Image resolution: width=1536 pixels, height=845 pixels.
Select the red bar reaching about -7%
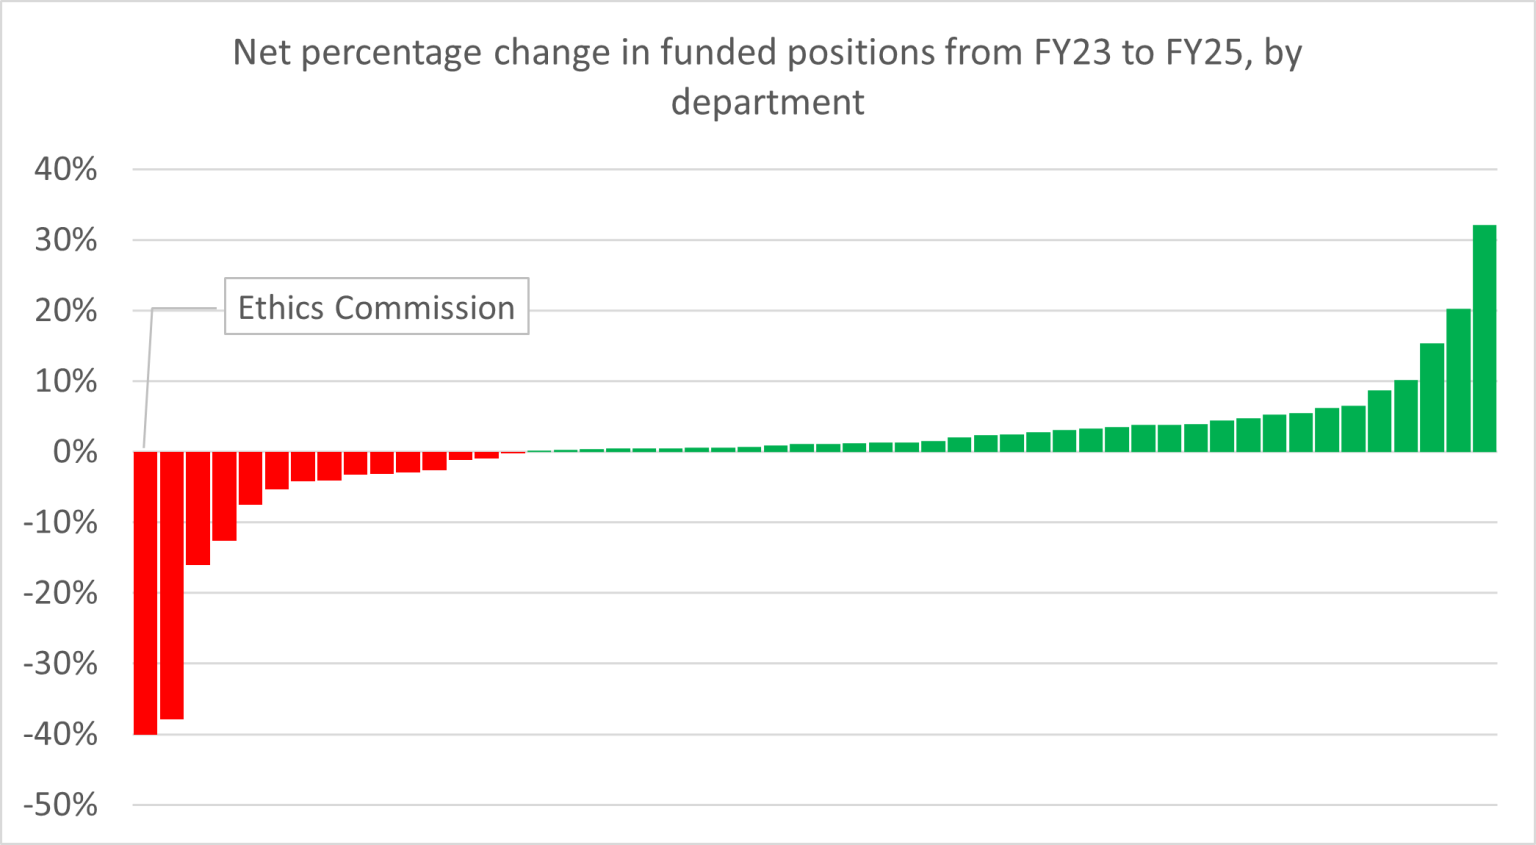click(250, 478)
